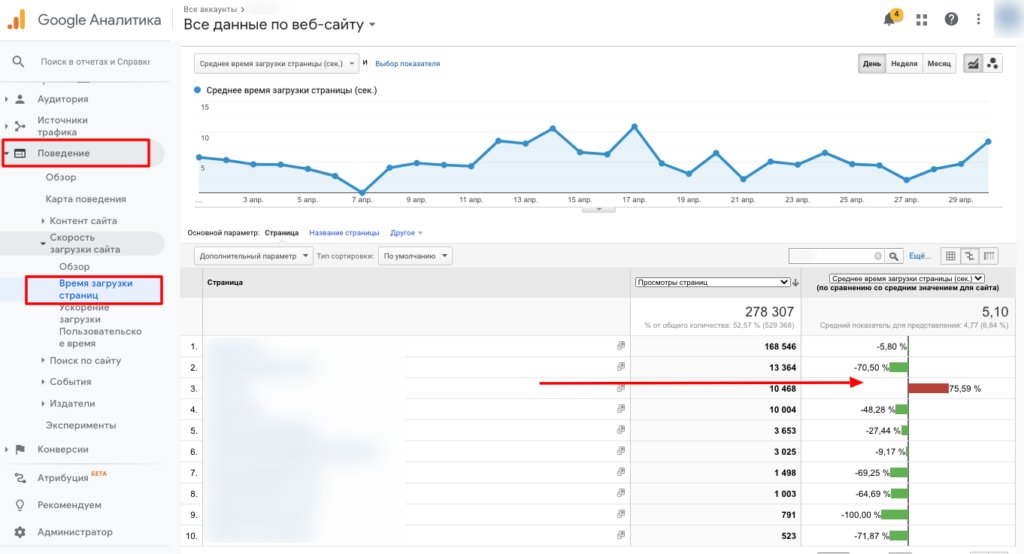Select the data table view icon
Screen dimensions: 1024x554
[x=951, y=256]
